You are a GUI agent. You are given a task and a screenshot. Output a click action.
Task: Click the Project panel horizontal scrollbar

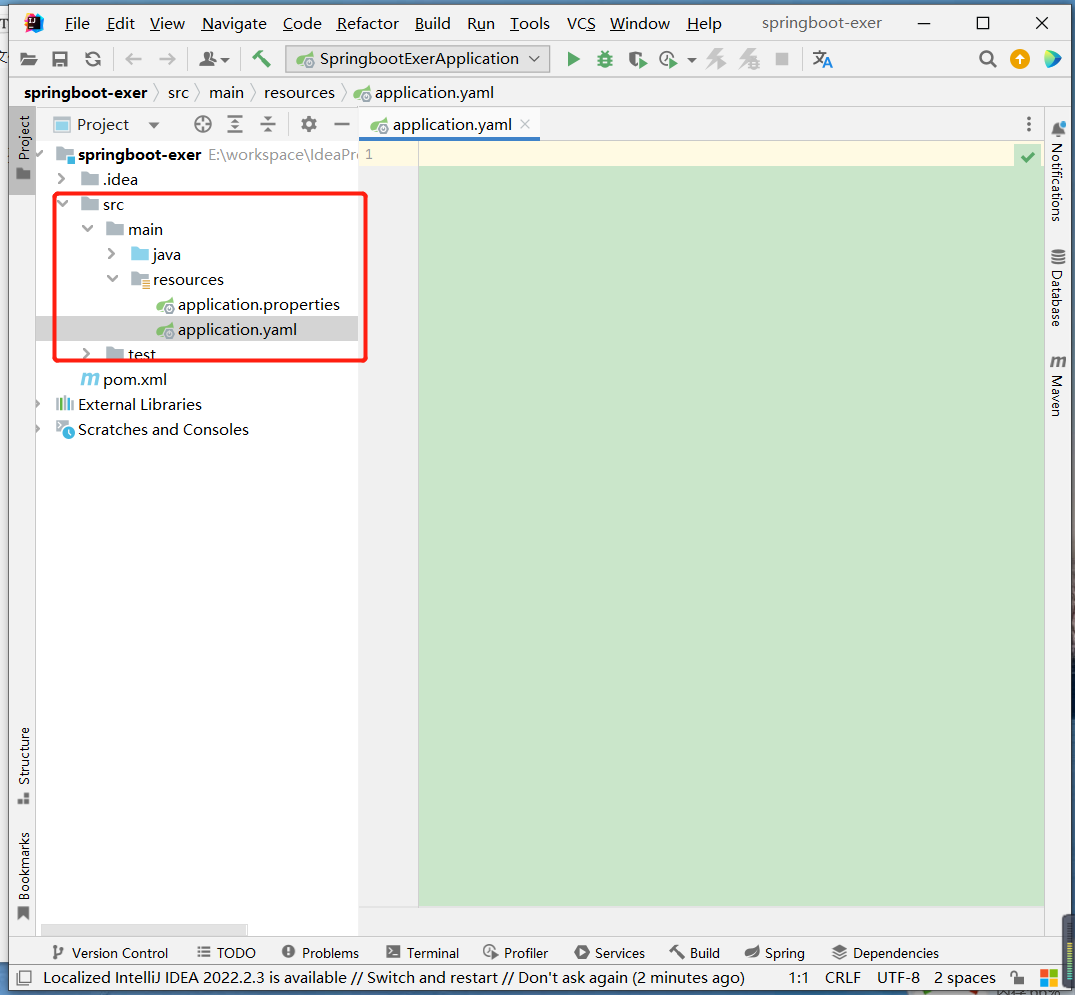[x=144, y=930]
